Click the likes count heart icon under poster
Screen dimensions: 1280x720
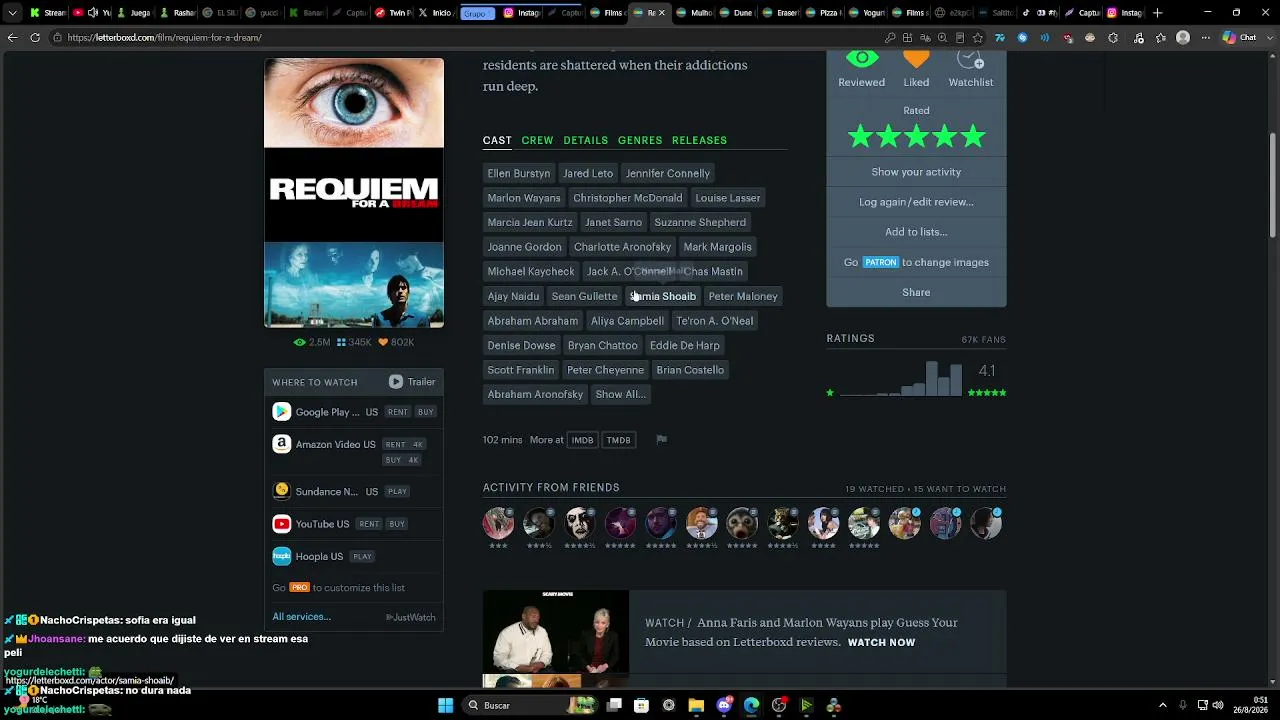coord(383,342)
